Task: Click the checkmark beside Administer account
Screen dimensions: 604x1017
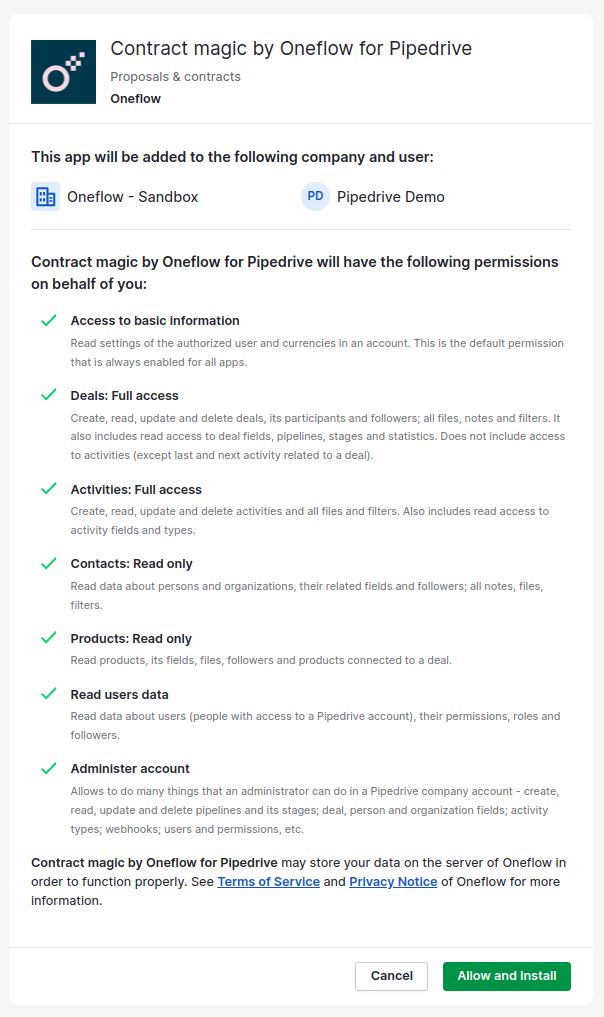Action: tap(48, 768)
